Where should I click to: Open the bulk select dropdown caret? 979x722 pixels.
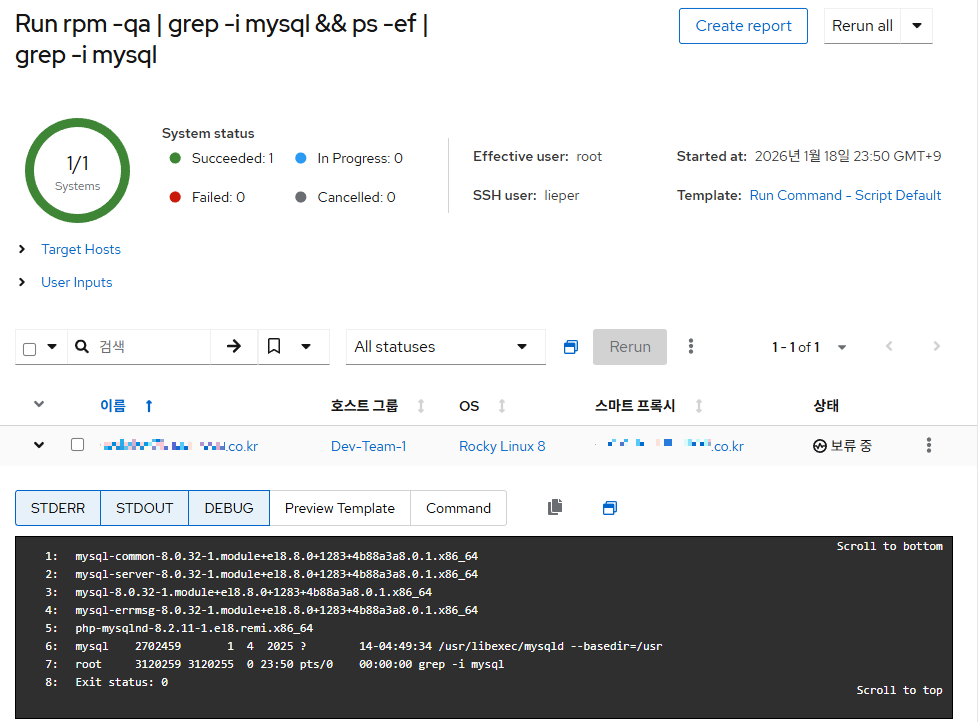point(52,346)
